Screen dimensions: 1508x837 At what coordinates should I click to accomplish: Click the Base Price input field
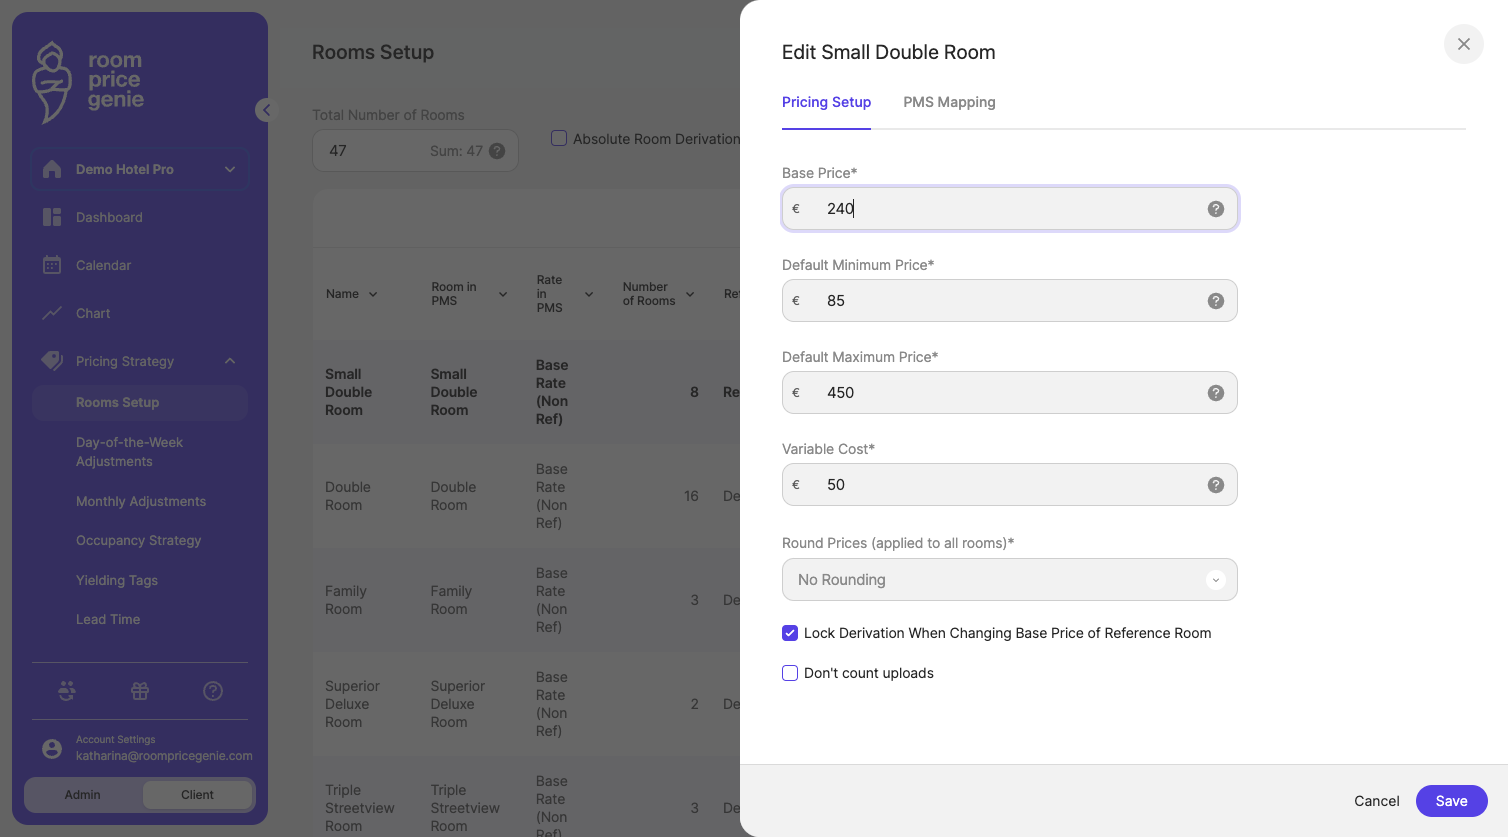pos(1010,209)
